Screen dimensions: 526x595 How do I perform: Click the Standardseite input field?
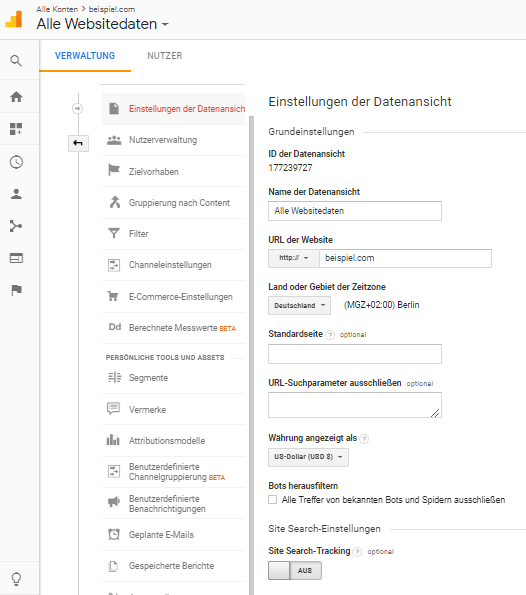(x=355, y=354)
